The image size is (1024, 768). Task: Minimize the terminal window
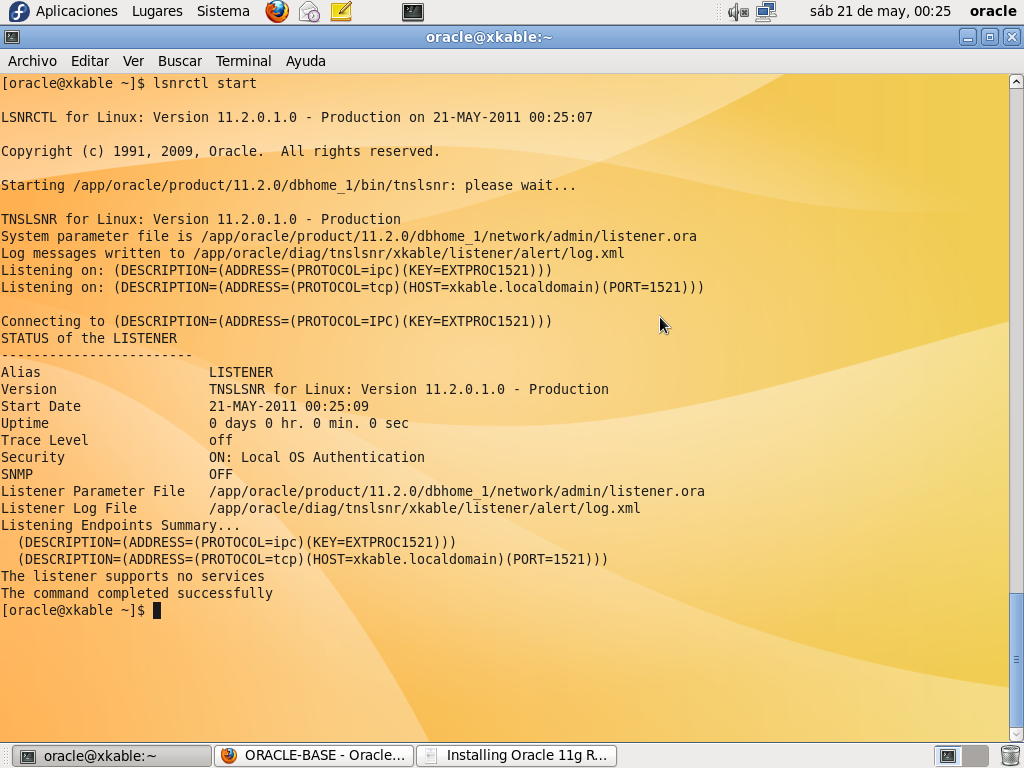(x=968, y=37)
